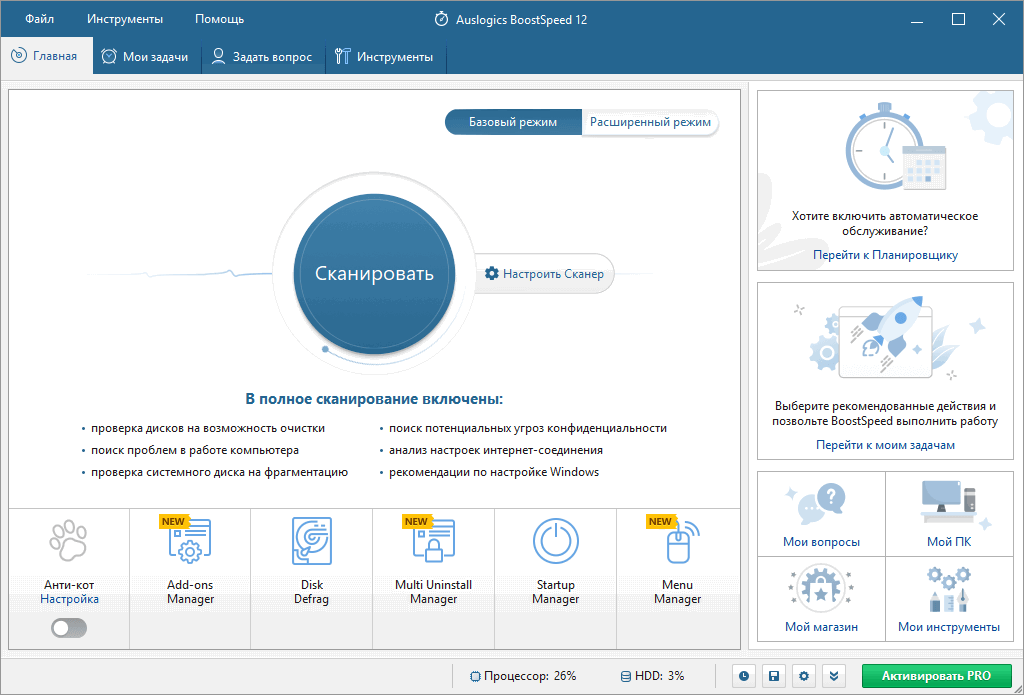Screen dimensions: 1024x695
Task: Open the Add-ons Manager tool icon
Action: tap(190, 541)
